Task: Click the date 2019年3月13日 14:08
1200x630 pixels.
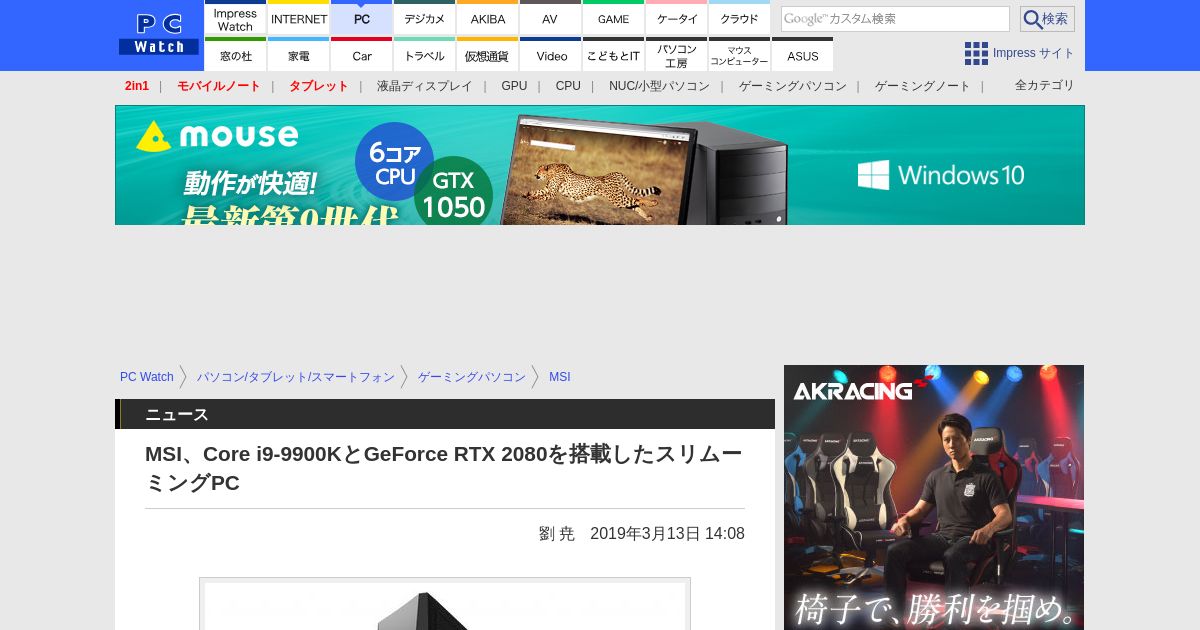Action: [x=667, y=534]
